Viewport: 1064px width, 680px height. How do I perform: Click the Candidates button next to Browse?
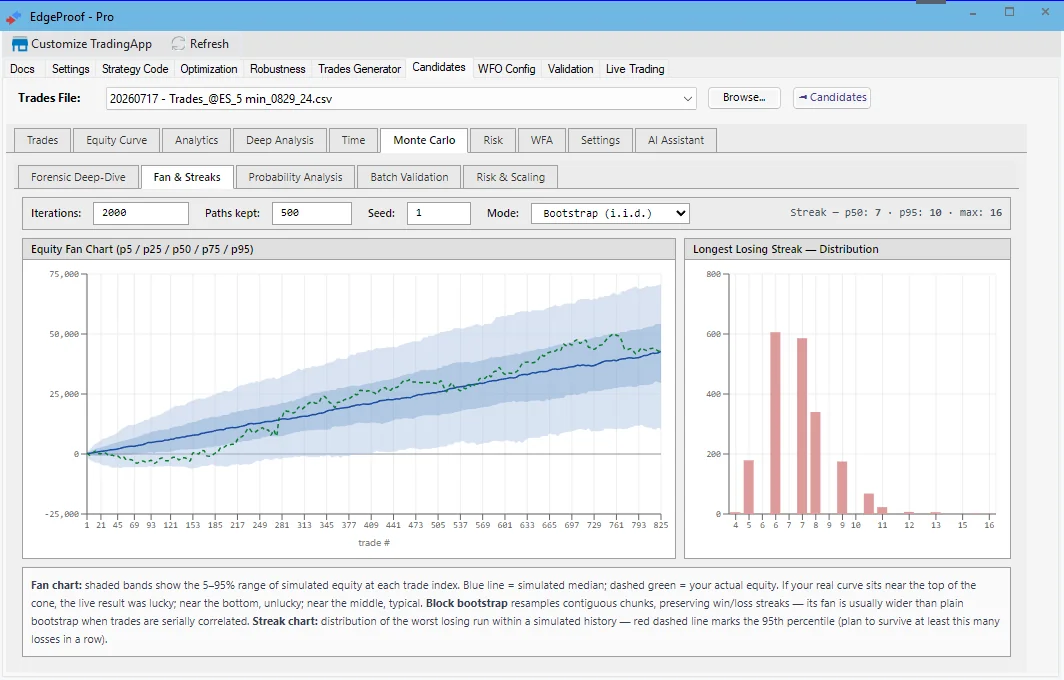pyautogui.click(x=832, y=98)
